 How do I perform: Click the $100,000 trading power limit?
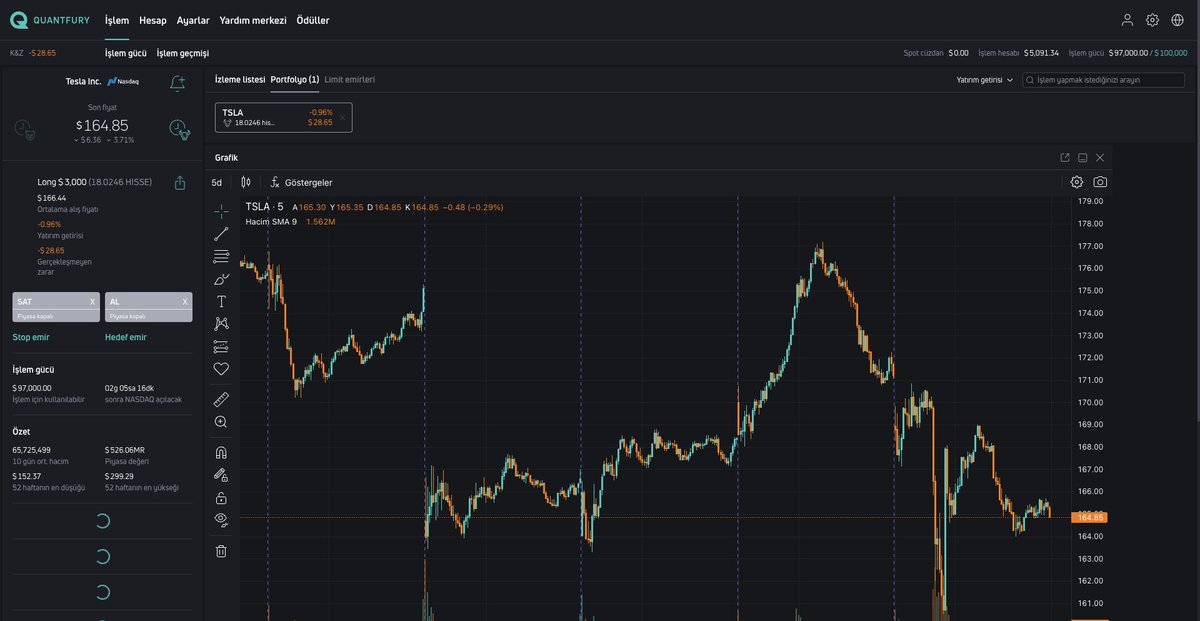coord(1170,53)
